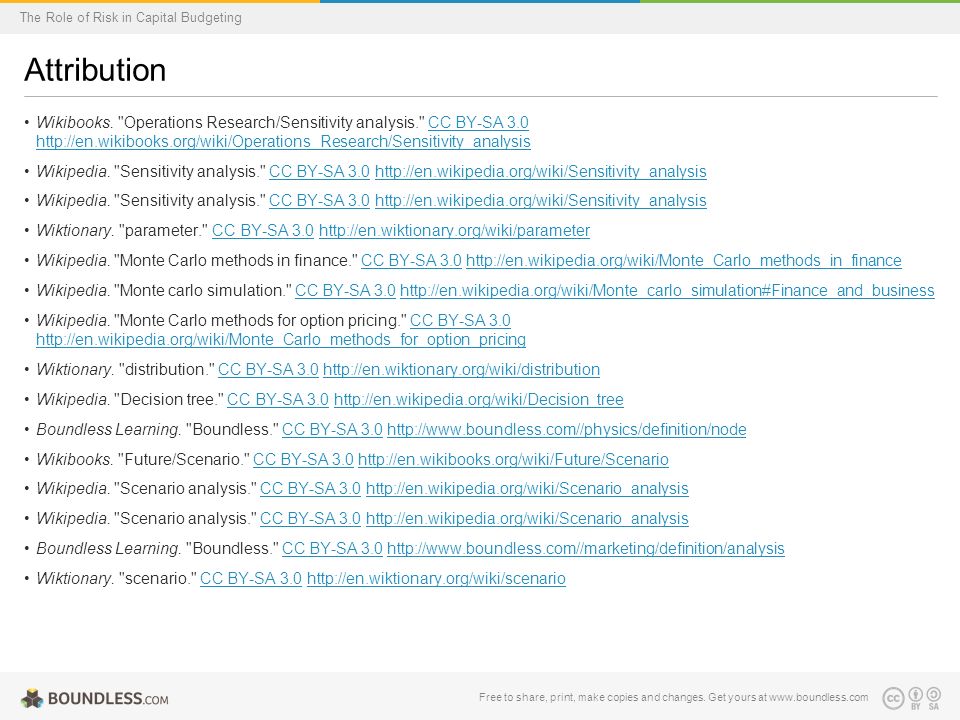Click the SA share-alike icon
This screenshot has height=720, width=960.
[x=934, y=694]
